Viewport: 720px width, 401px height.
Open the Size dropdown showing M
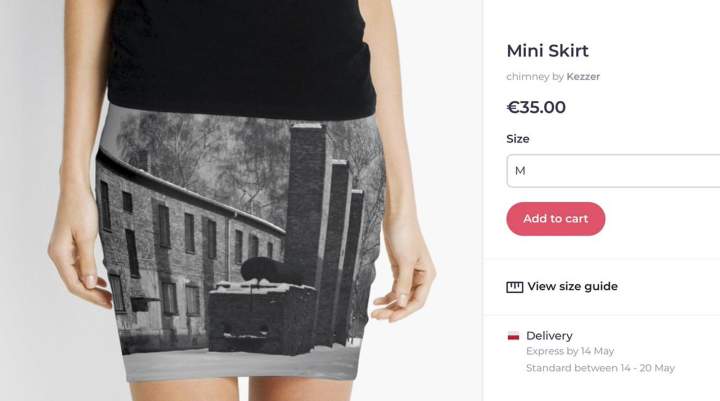click(x=613, y=171)
